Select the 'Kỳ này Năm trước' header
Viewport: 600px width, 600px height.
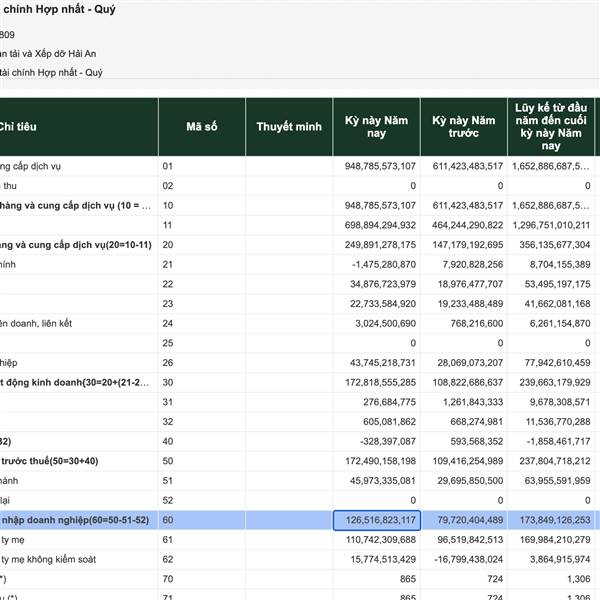point(464,127)
